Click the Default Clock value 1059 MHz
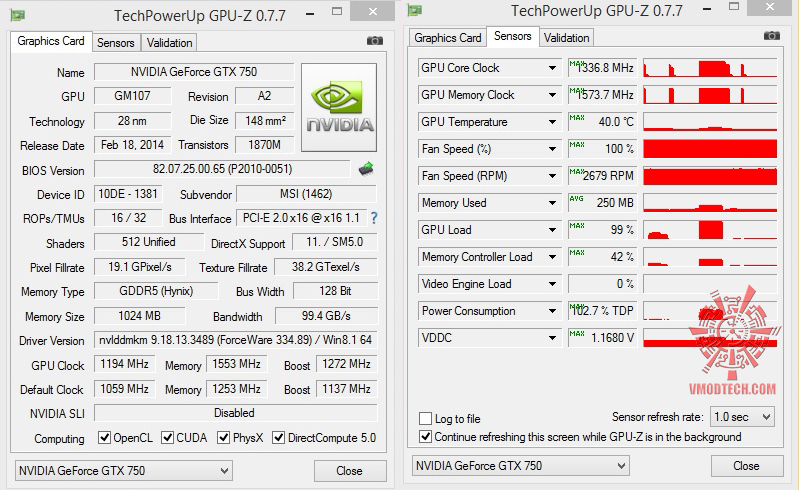Viewport: 800px width, 493px height. 125,389
